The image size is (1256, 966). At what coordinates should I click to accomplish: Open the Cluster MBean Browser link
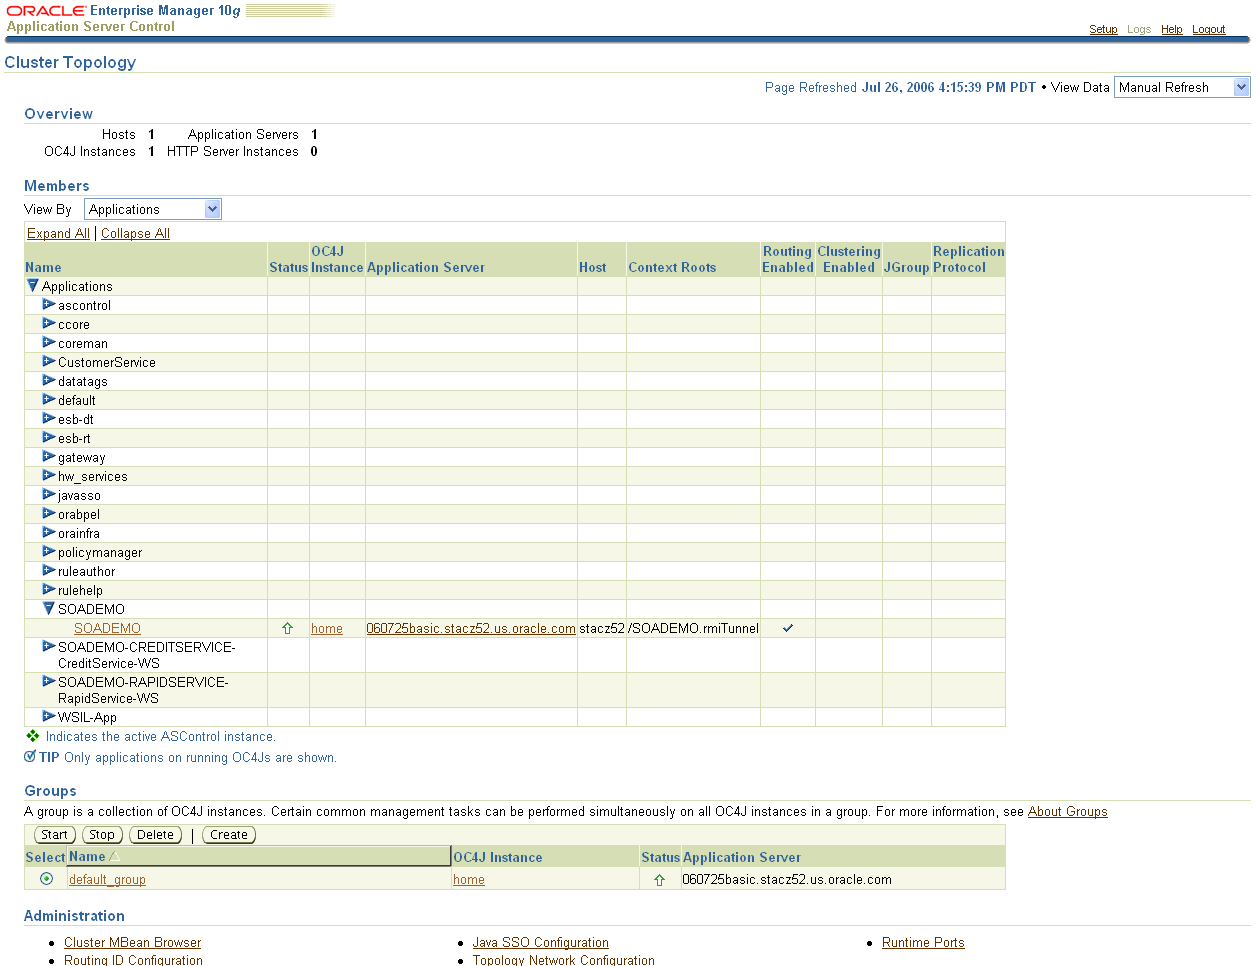[132, 942]
